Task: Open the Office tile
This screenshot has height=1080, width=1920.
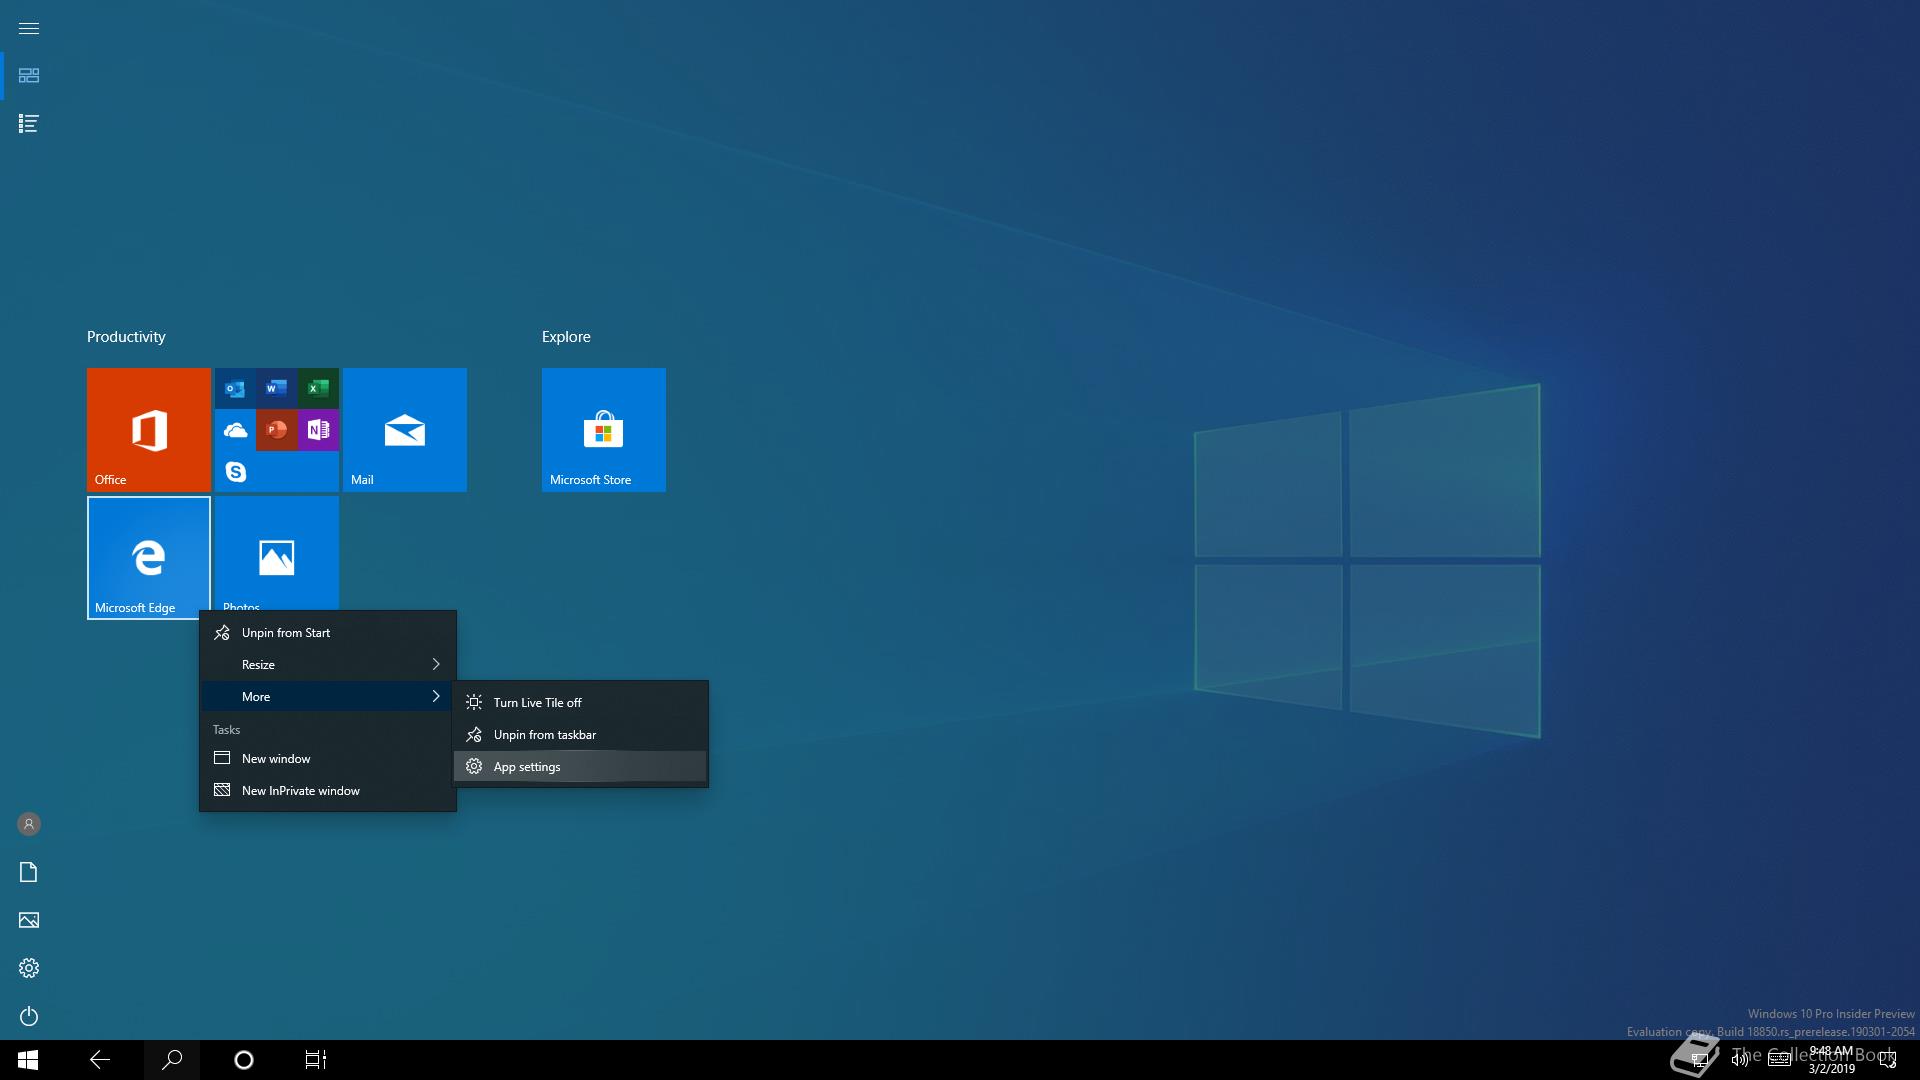Action: pos(149,430)
